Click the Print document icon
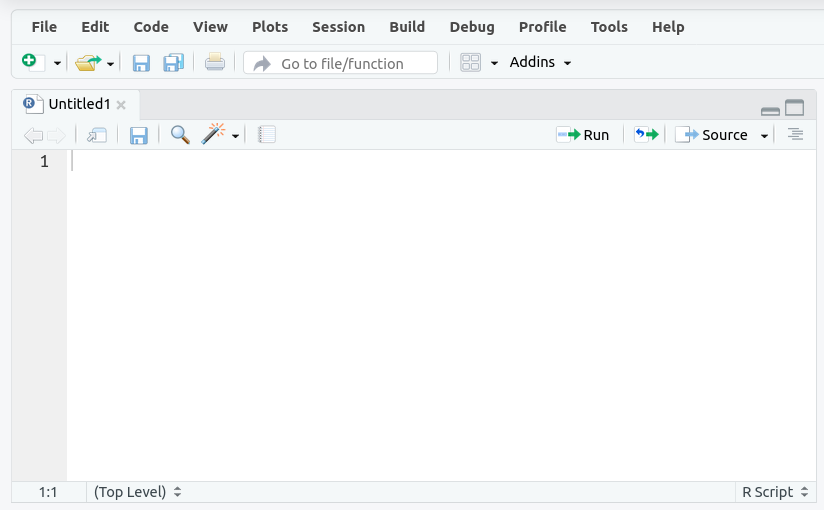 pyautogui.click(x=215, y=63)
